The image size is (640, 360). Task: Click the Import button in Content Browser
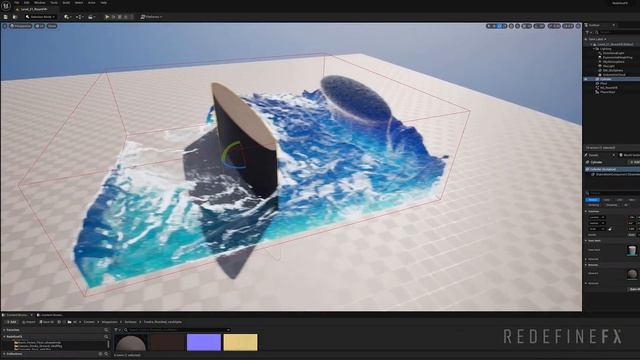29,322
